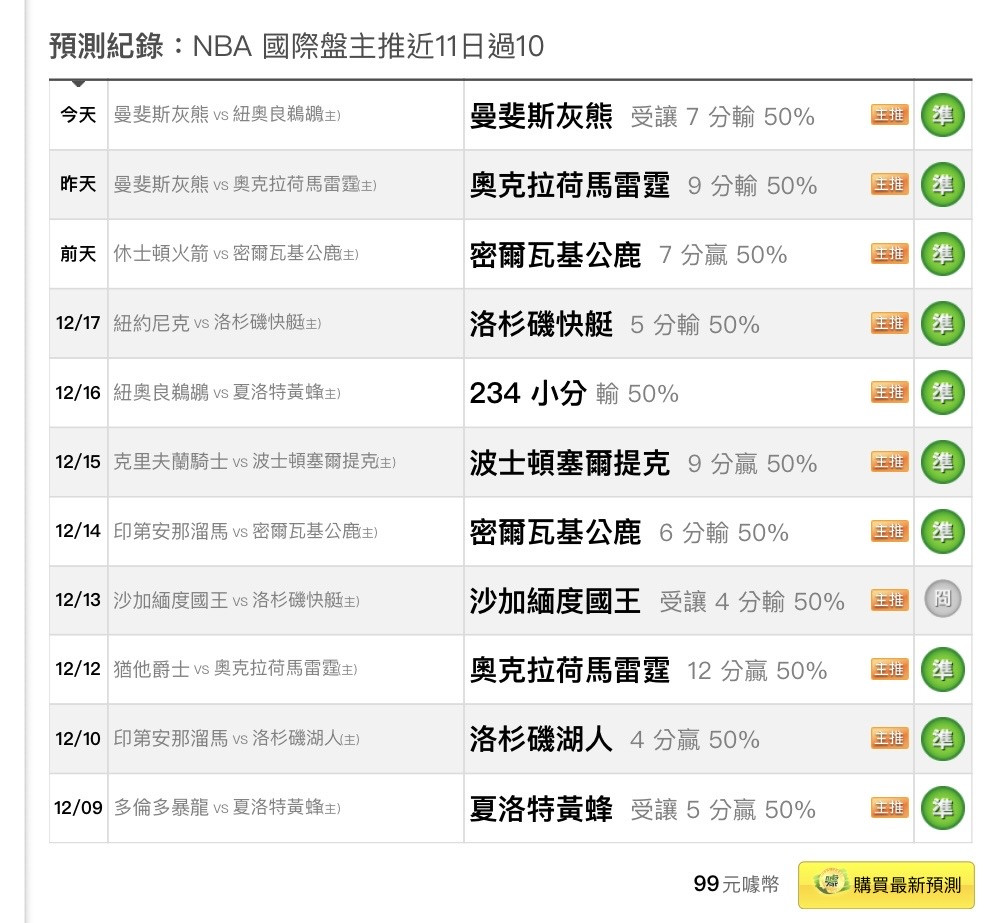
Task: Select the 洛杉磯快艇 5 分輸 prediction
Action: (x=614, y=324)
